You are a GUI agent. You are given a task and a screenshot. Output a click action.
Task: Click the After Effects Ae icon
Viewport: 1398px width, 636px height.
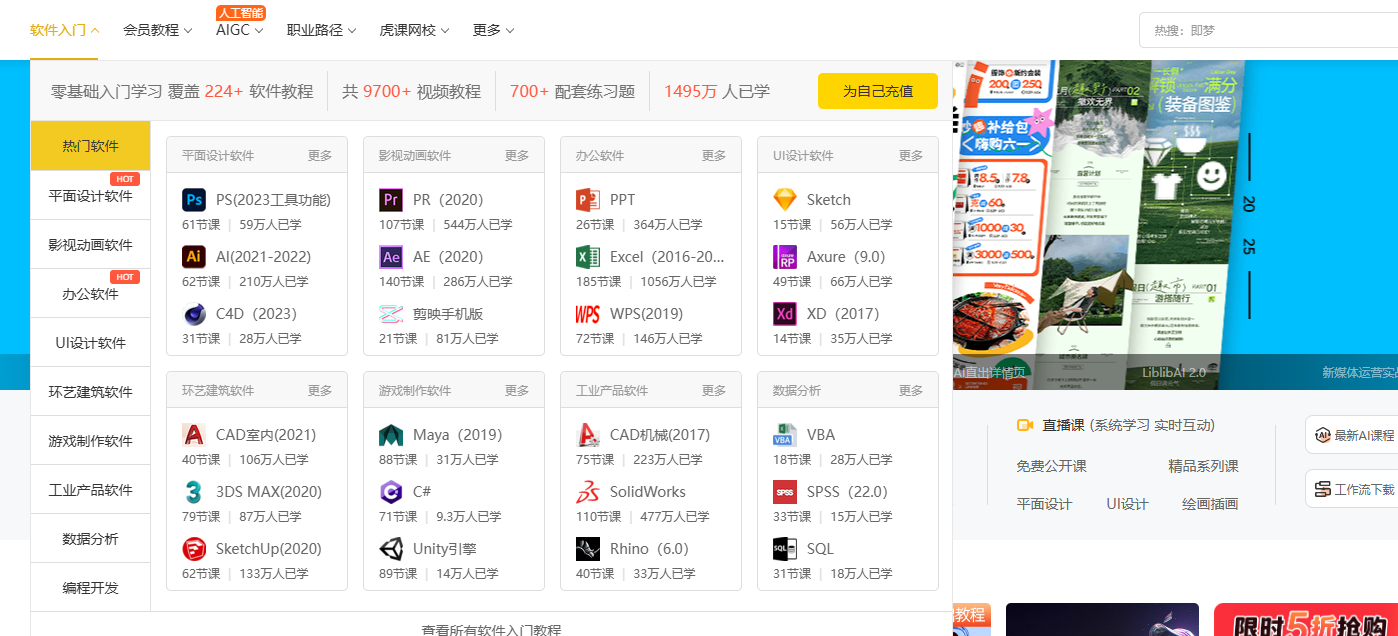click(391, 257)
